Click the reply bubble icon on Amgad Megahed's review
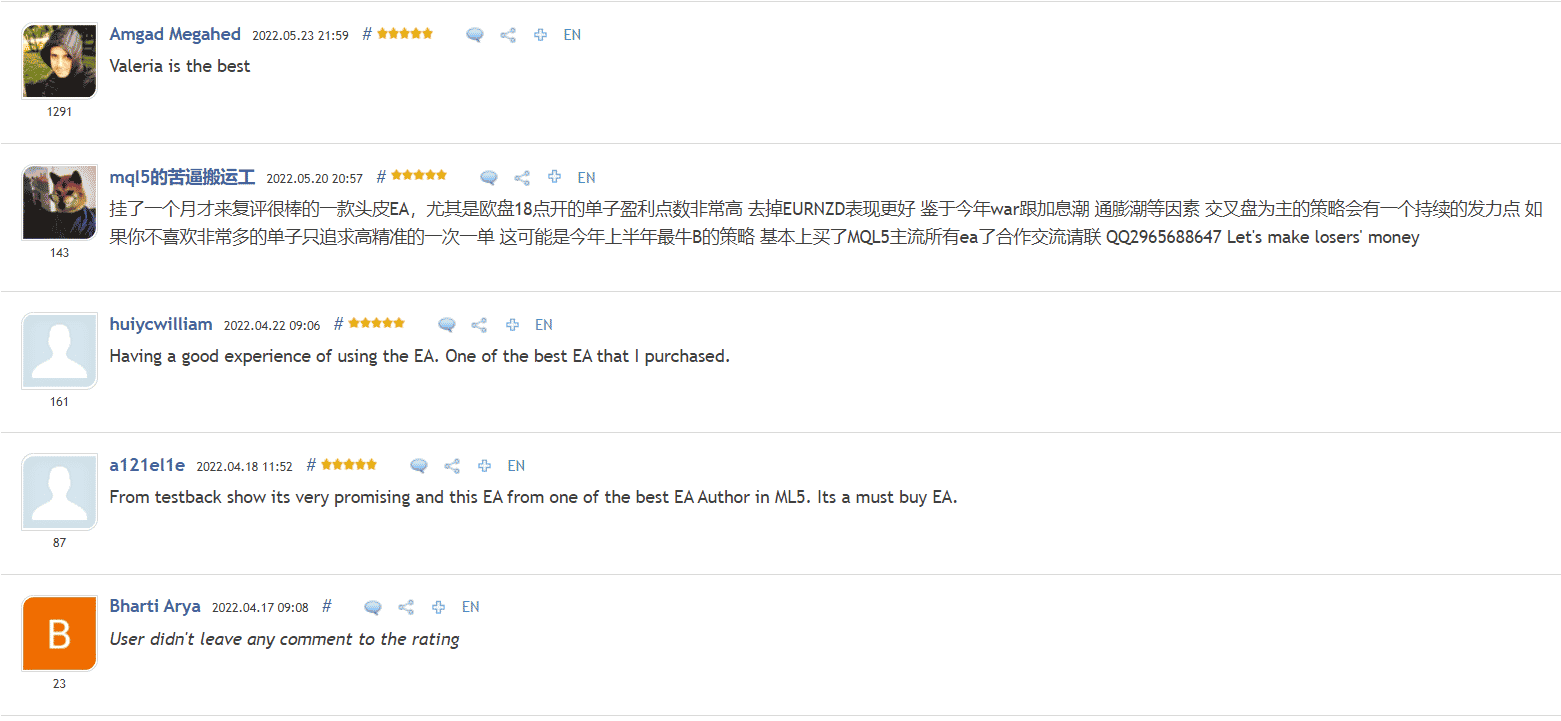 click(x=475, y=35)
